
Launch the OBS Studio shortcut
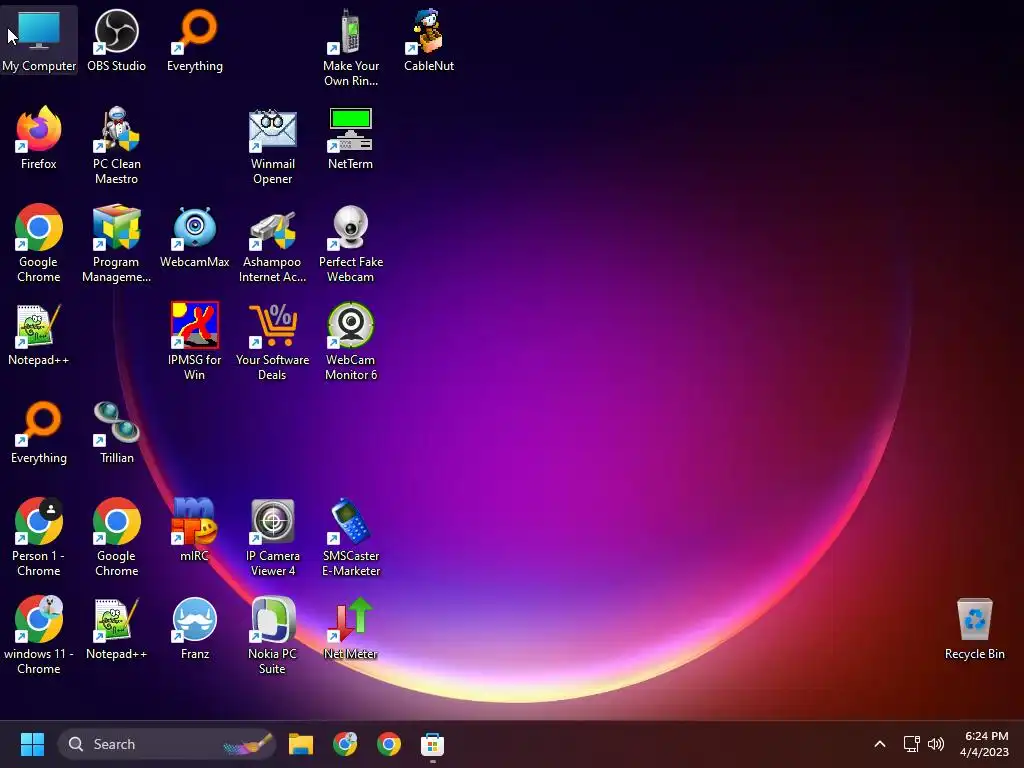[116, 40]
